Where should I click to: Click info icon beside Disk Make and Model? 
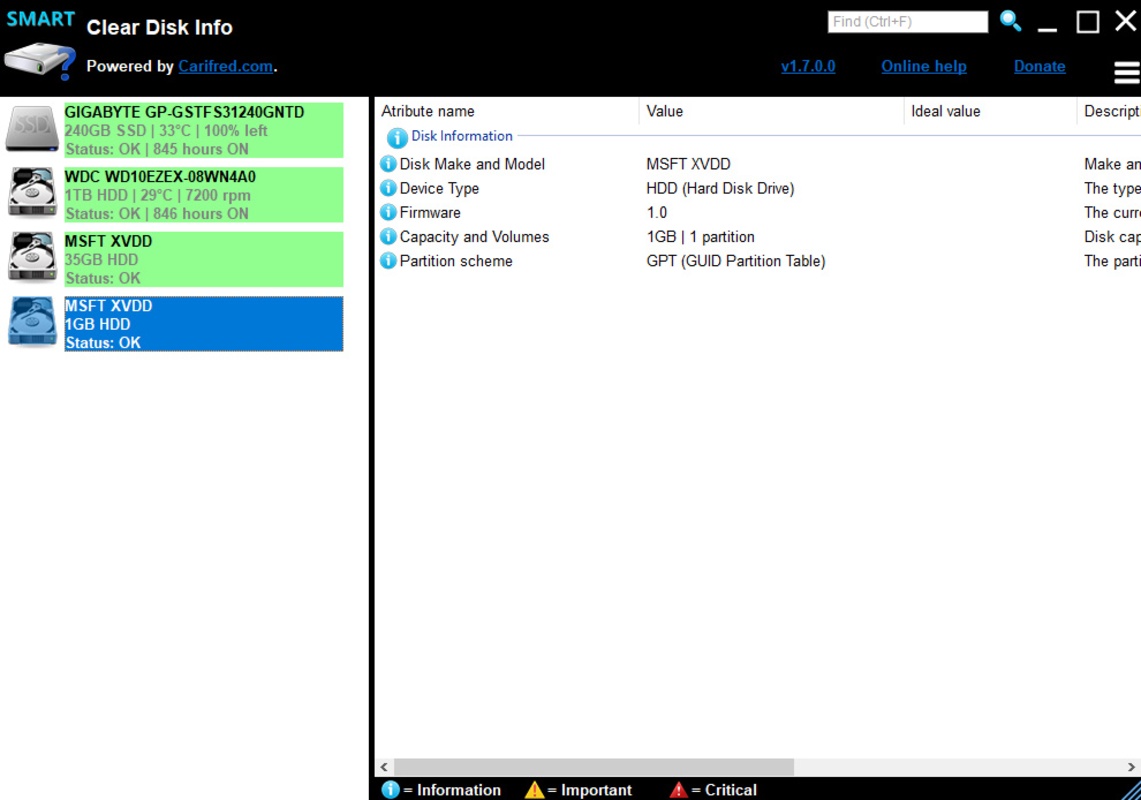pyautogui.click(x=389, y=165)
